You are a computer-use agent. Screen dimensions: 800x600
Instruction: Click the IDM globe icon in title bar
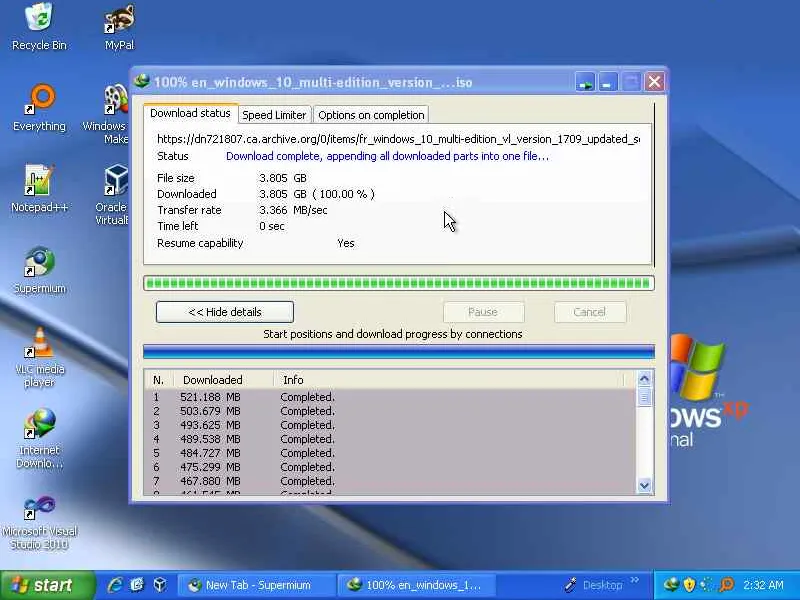pyautogui.click(x=142, y=82)
